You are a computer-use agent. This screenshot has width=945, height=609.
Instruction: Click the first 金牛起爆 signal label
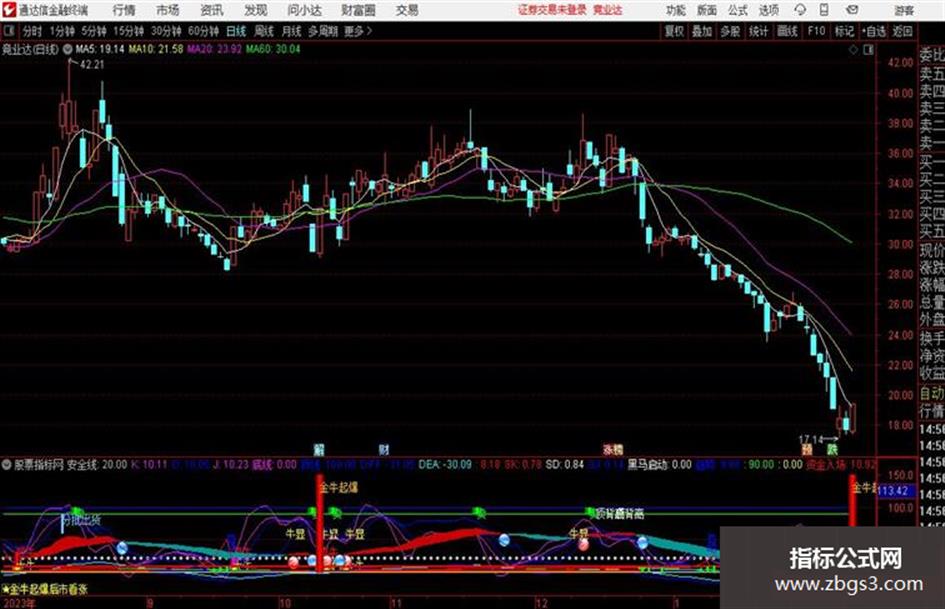[x=339, y=487]
